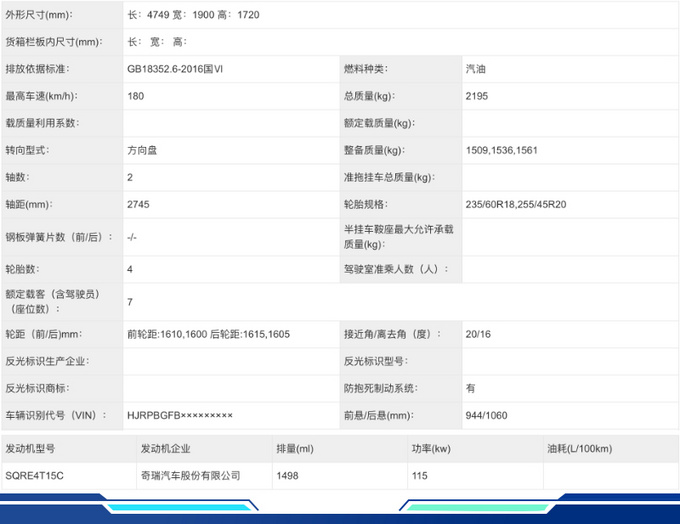The height and width of the screenshot is (524, 680).
Task: Click the 总质量(kg) label
Action: point(369,96)
